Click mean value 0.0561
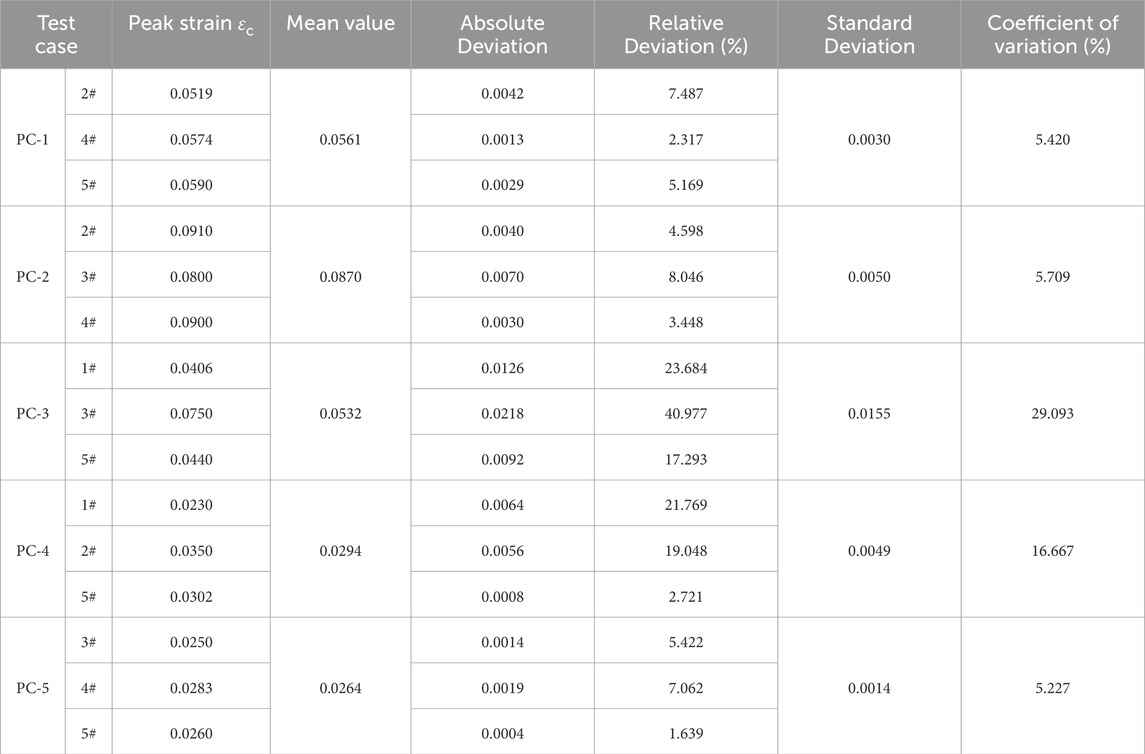Viewport: 1145px width, 754px height. [x=340, y=139]
